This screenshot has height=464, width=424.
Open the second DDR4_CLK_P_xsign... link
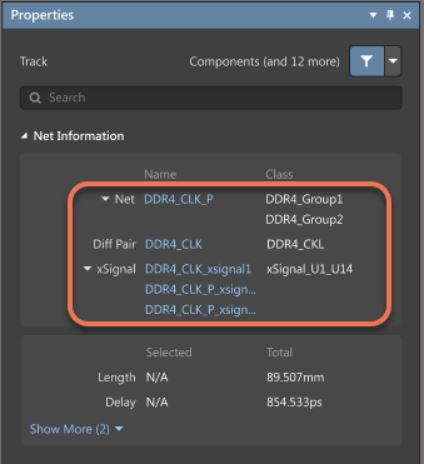tap(200, 290)
